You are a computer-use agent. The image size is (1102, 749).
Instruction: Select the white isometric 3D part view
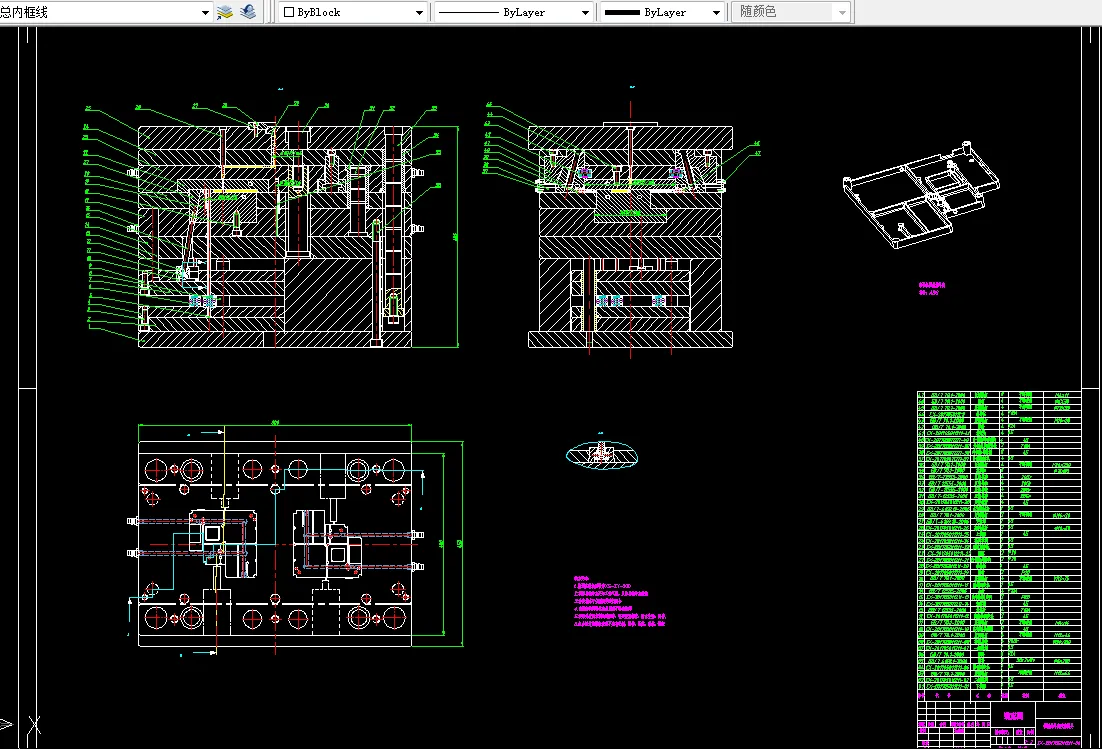pos(921,195)
